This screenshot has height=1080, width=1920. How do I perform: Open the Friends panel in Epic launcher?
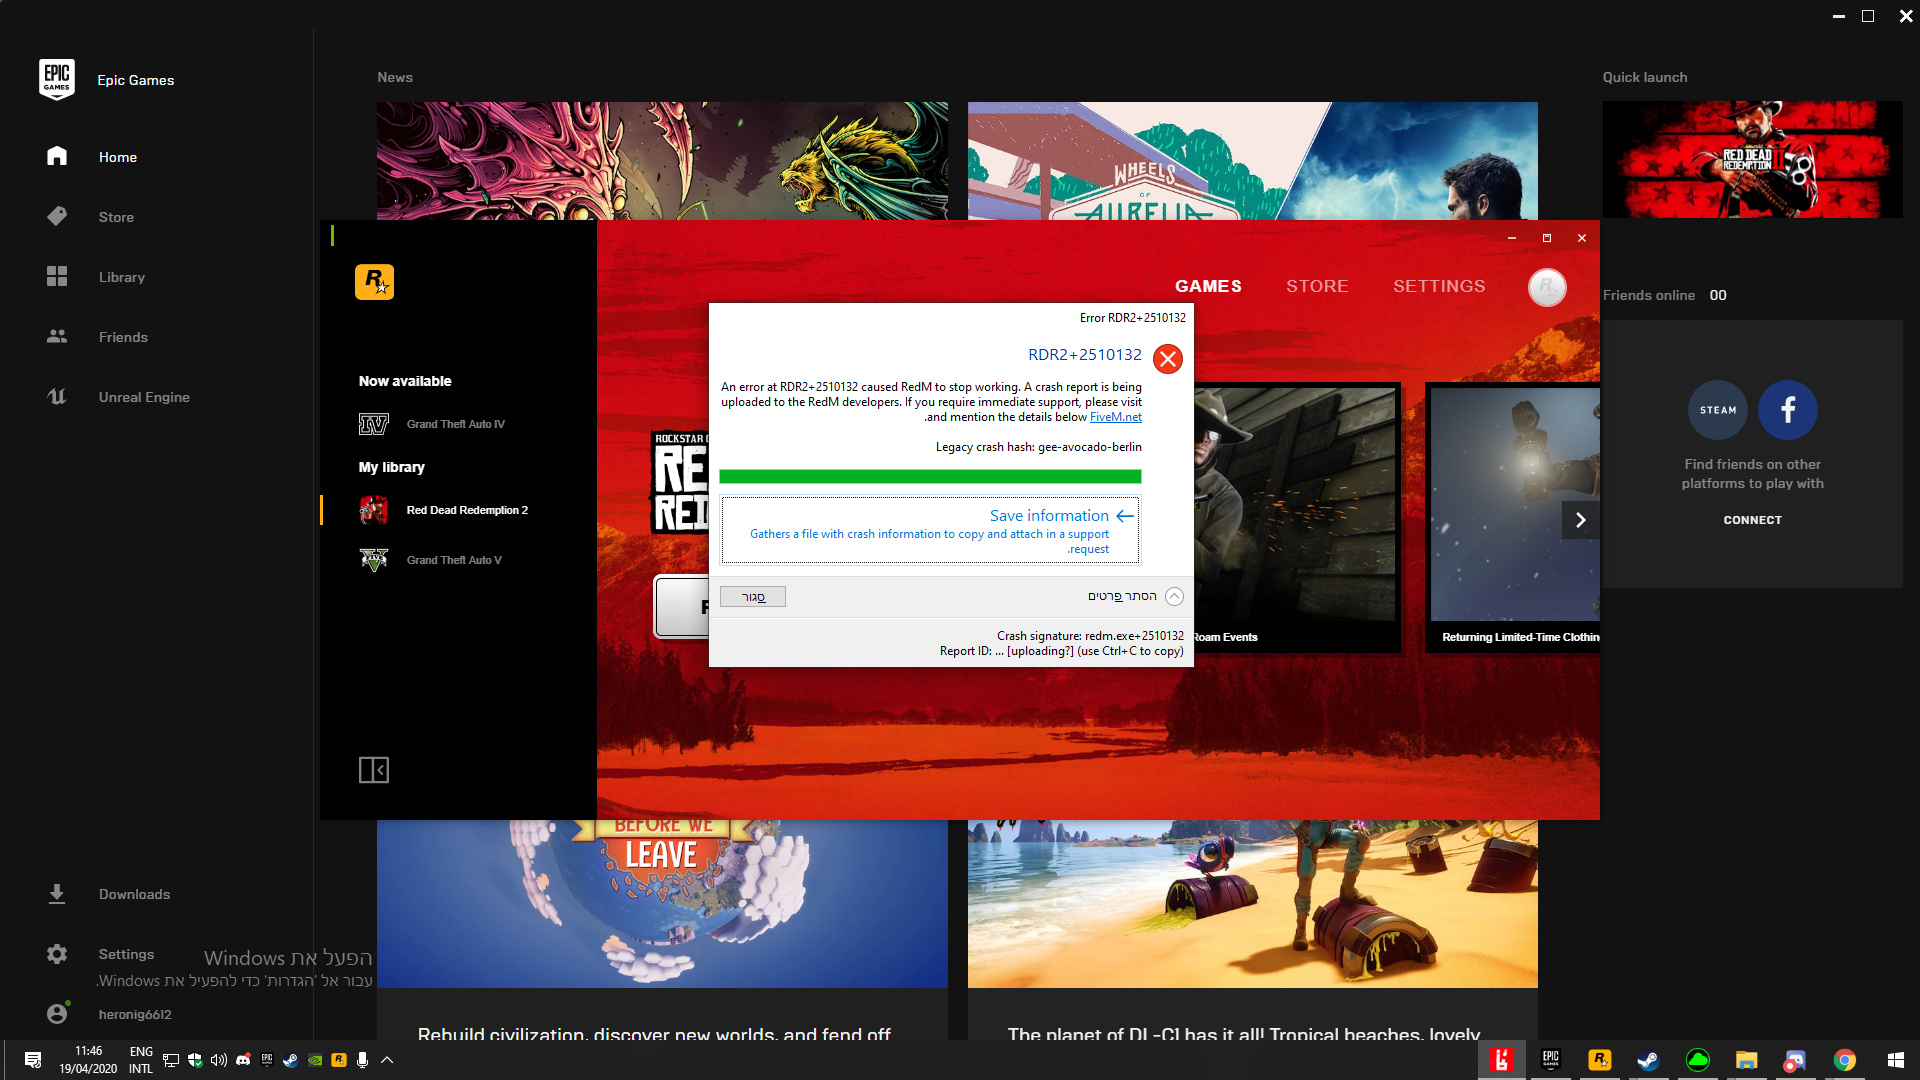[123, 337]
